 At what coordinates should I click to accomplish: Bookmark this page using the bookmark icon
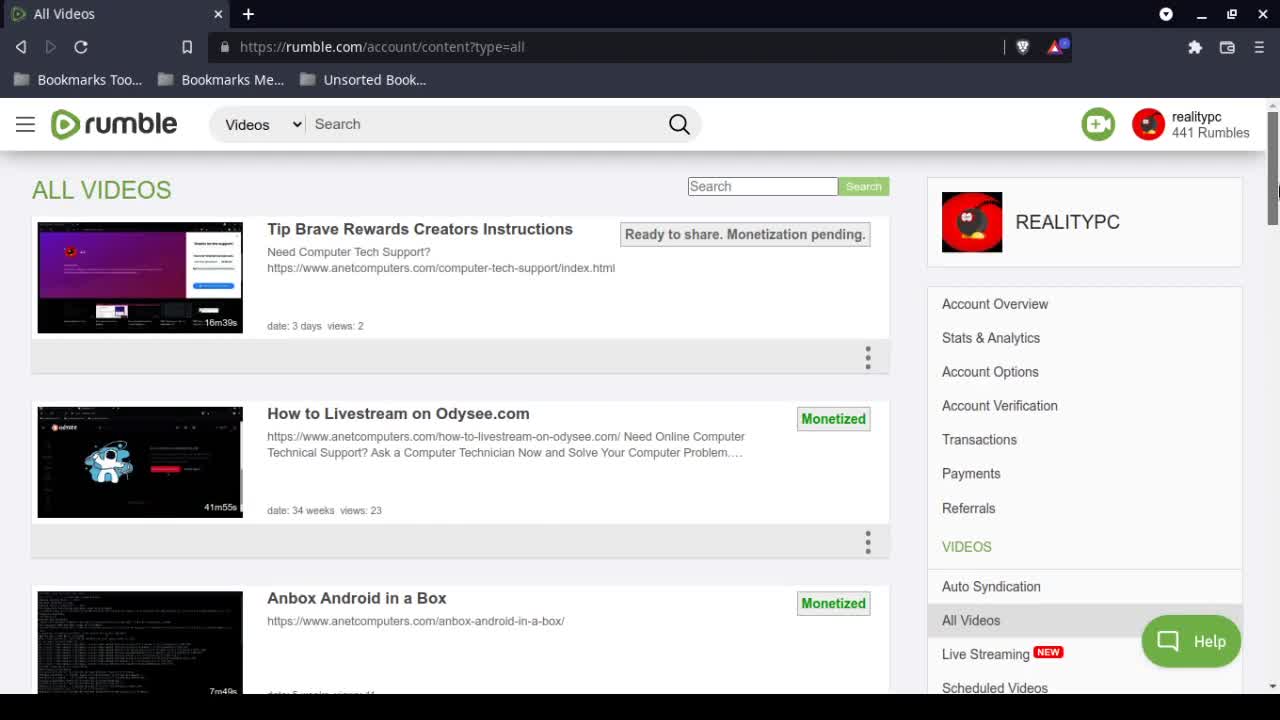click(187, 47)
